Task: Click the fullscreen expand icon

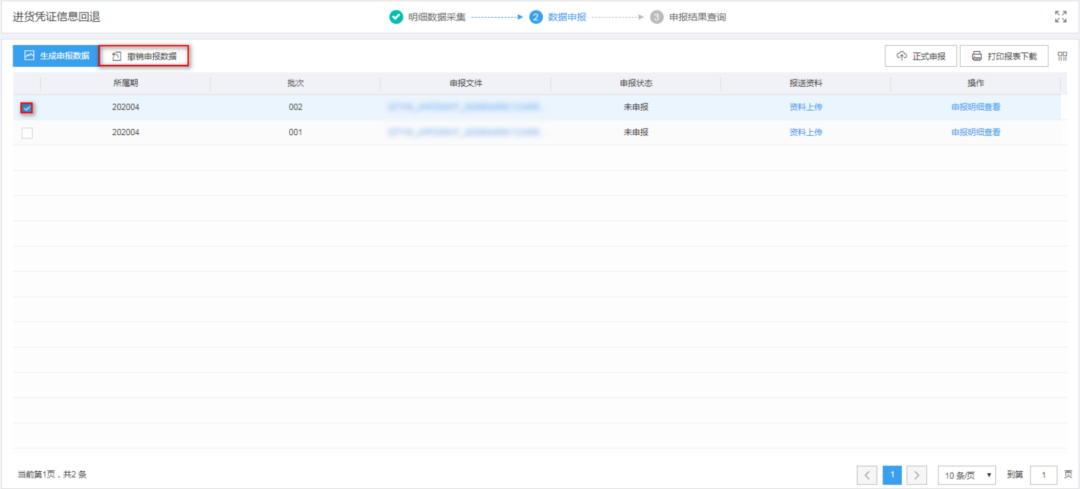Action: pyautogui.click(x=1060, y=17)
